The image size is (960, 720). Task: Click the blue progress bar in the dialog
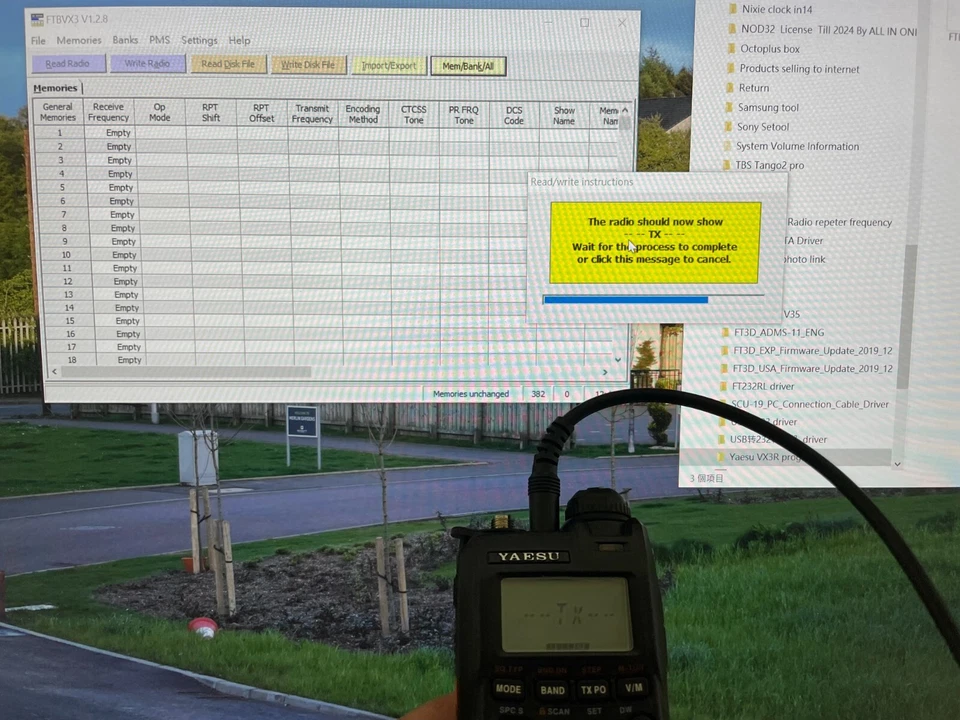[625, 299]
